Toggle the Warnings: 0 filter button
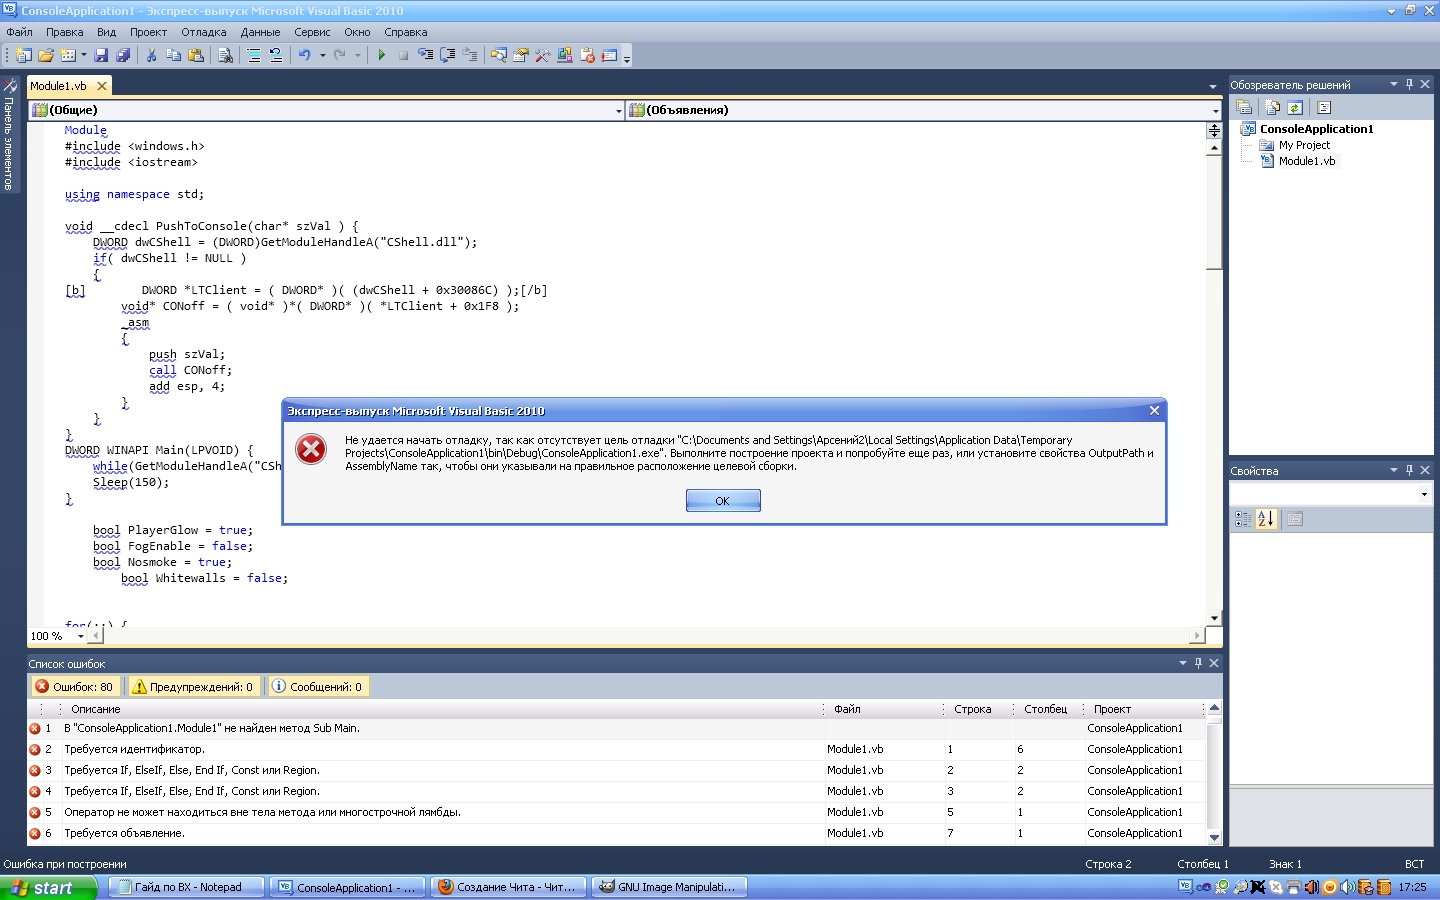 pos(194,687)
